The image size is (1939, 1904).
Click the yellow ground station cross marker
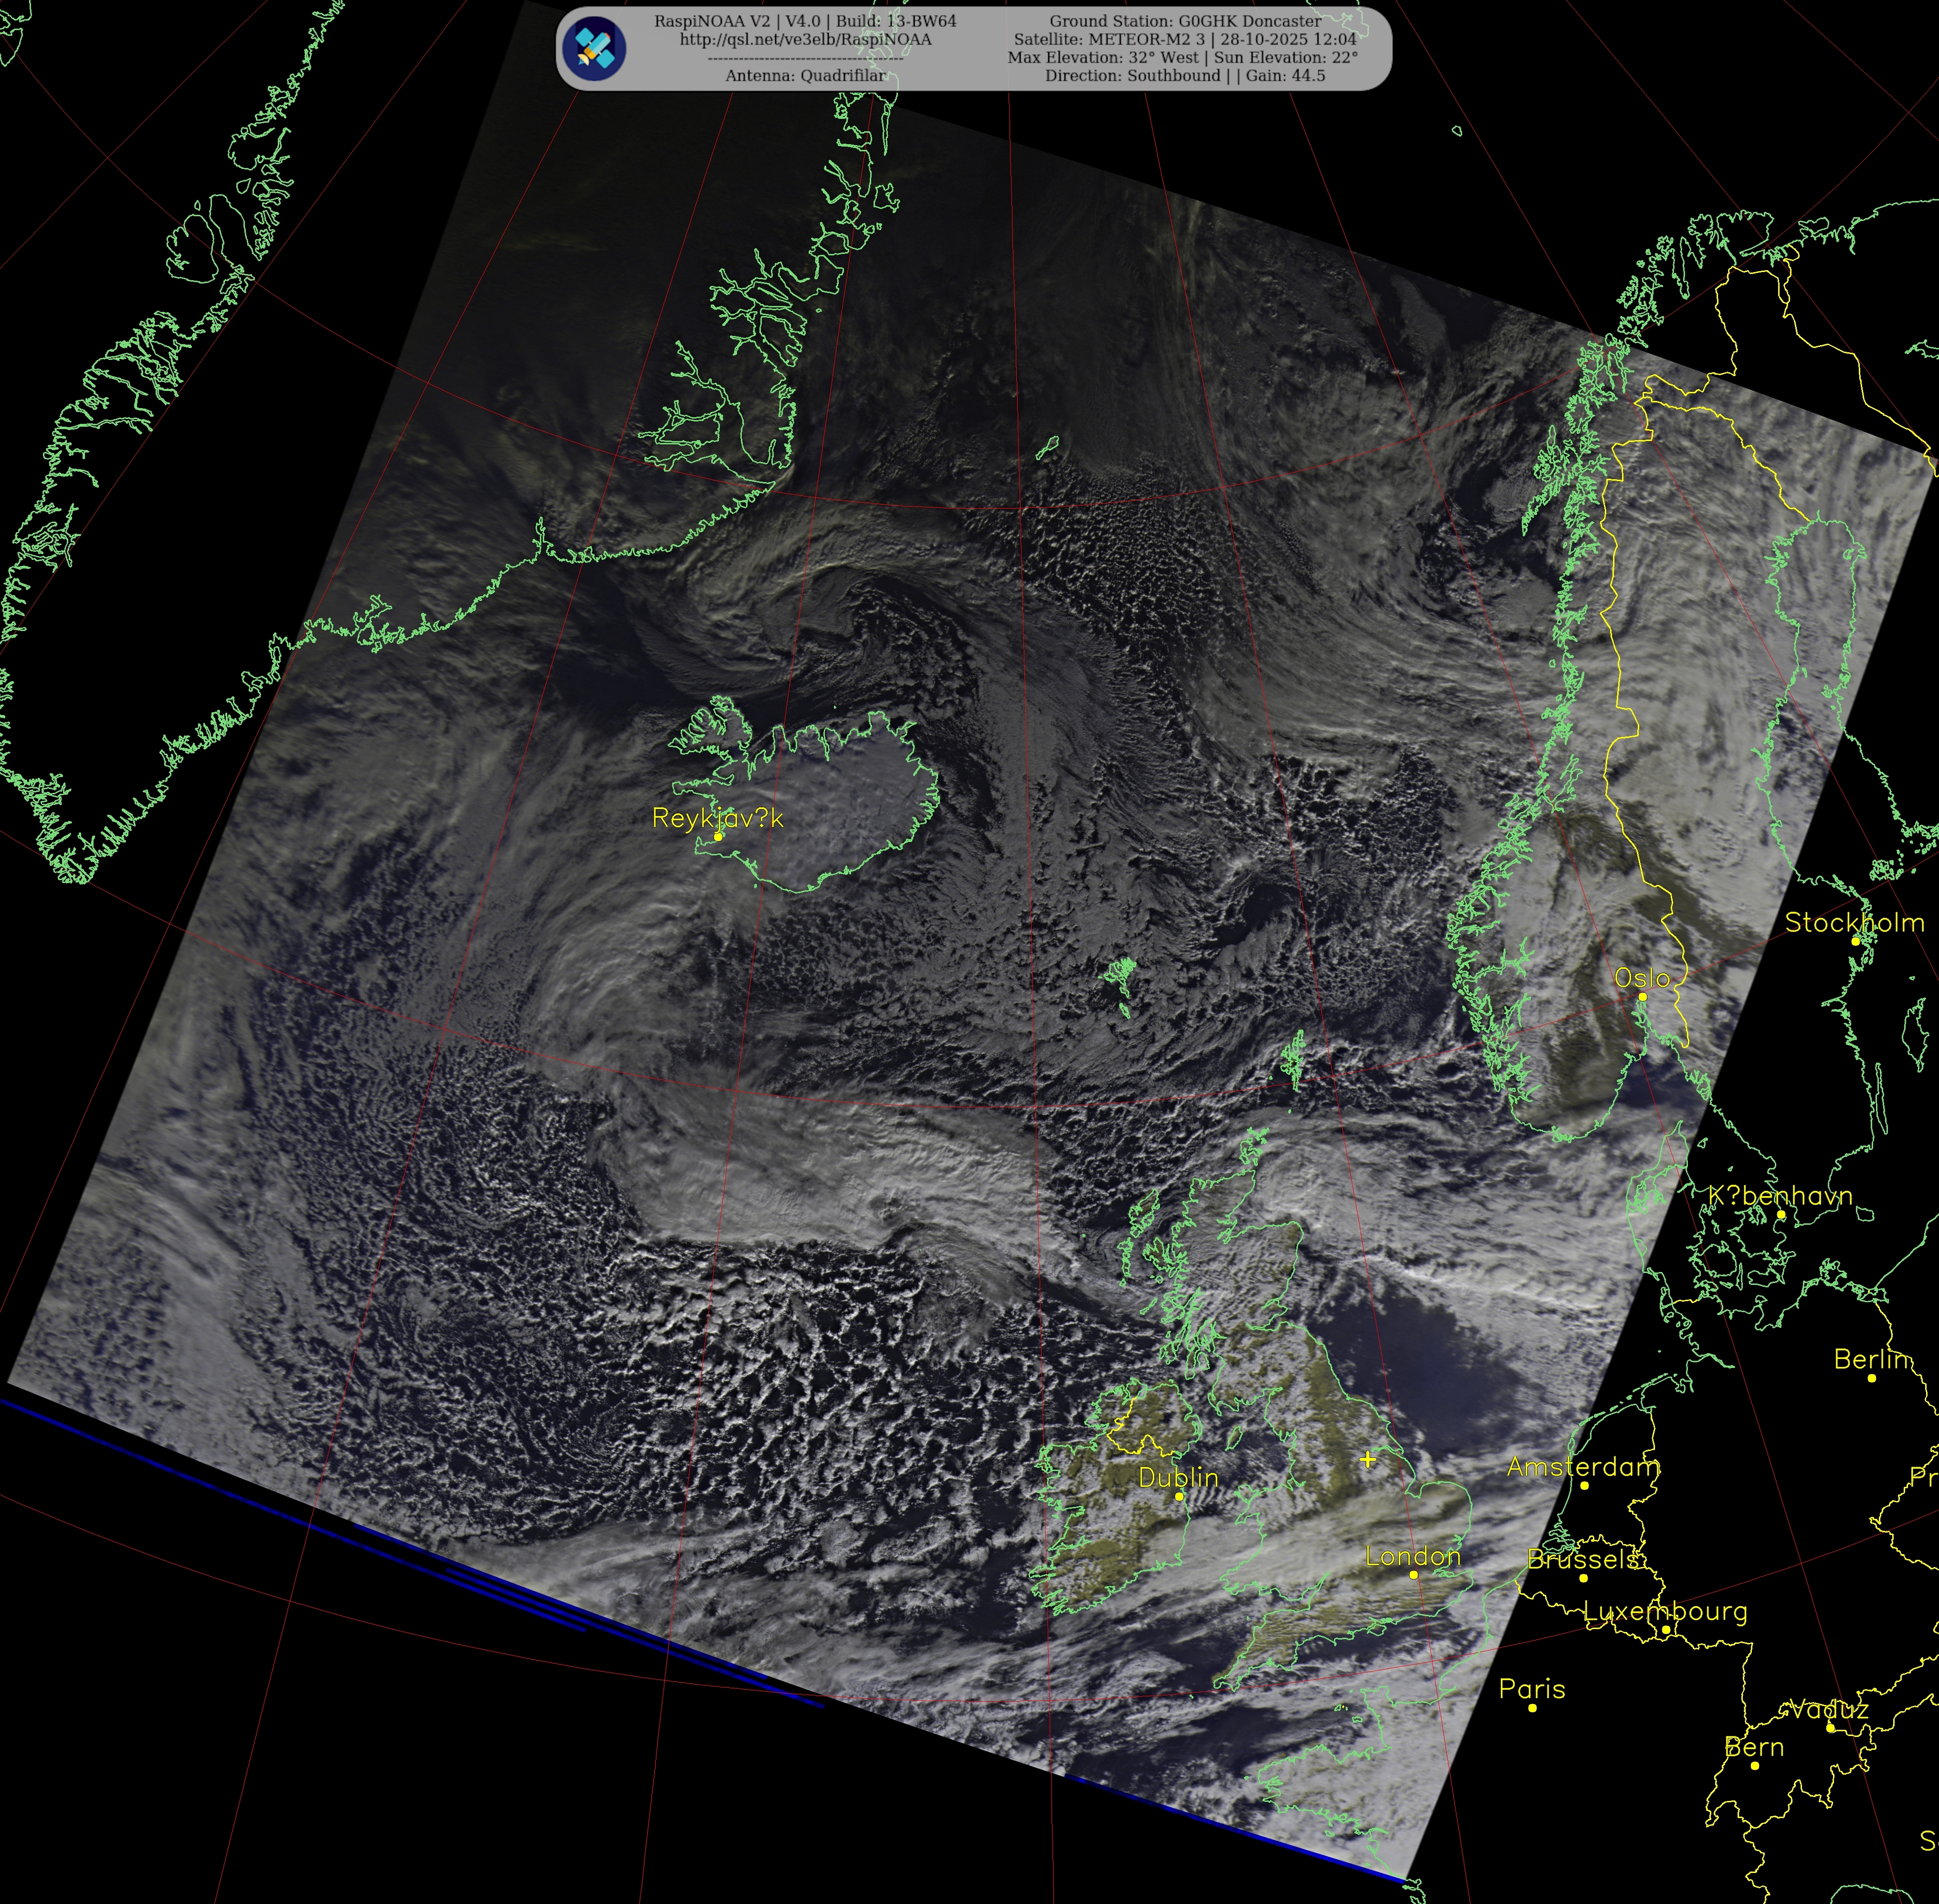pyautogui.click(x=1368, y=1459)
